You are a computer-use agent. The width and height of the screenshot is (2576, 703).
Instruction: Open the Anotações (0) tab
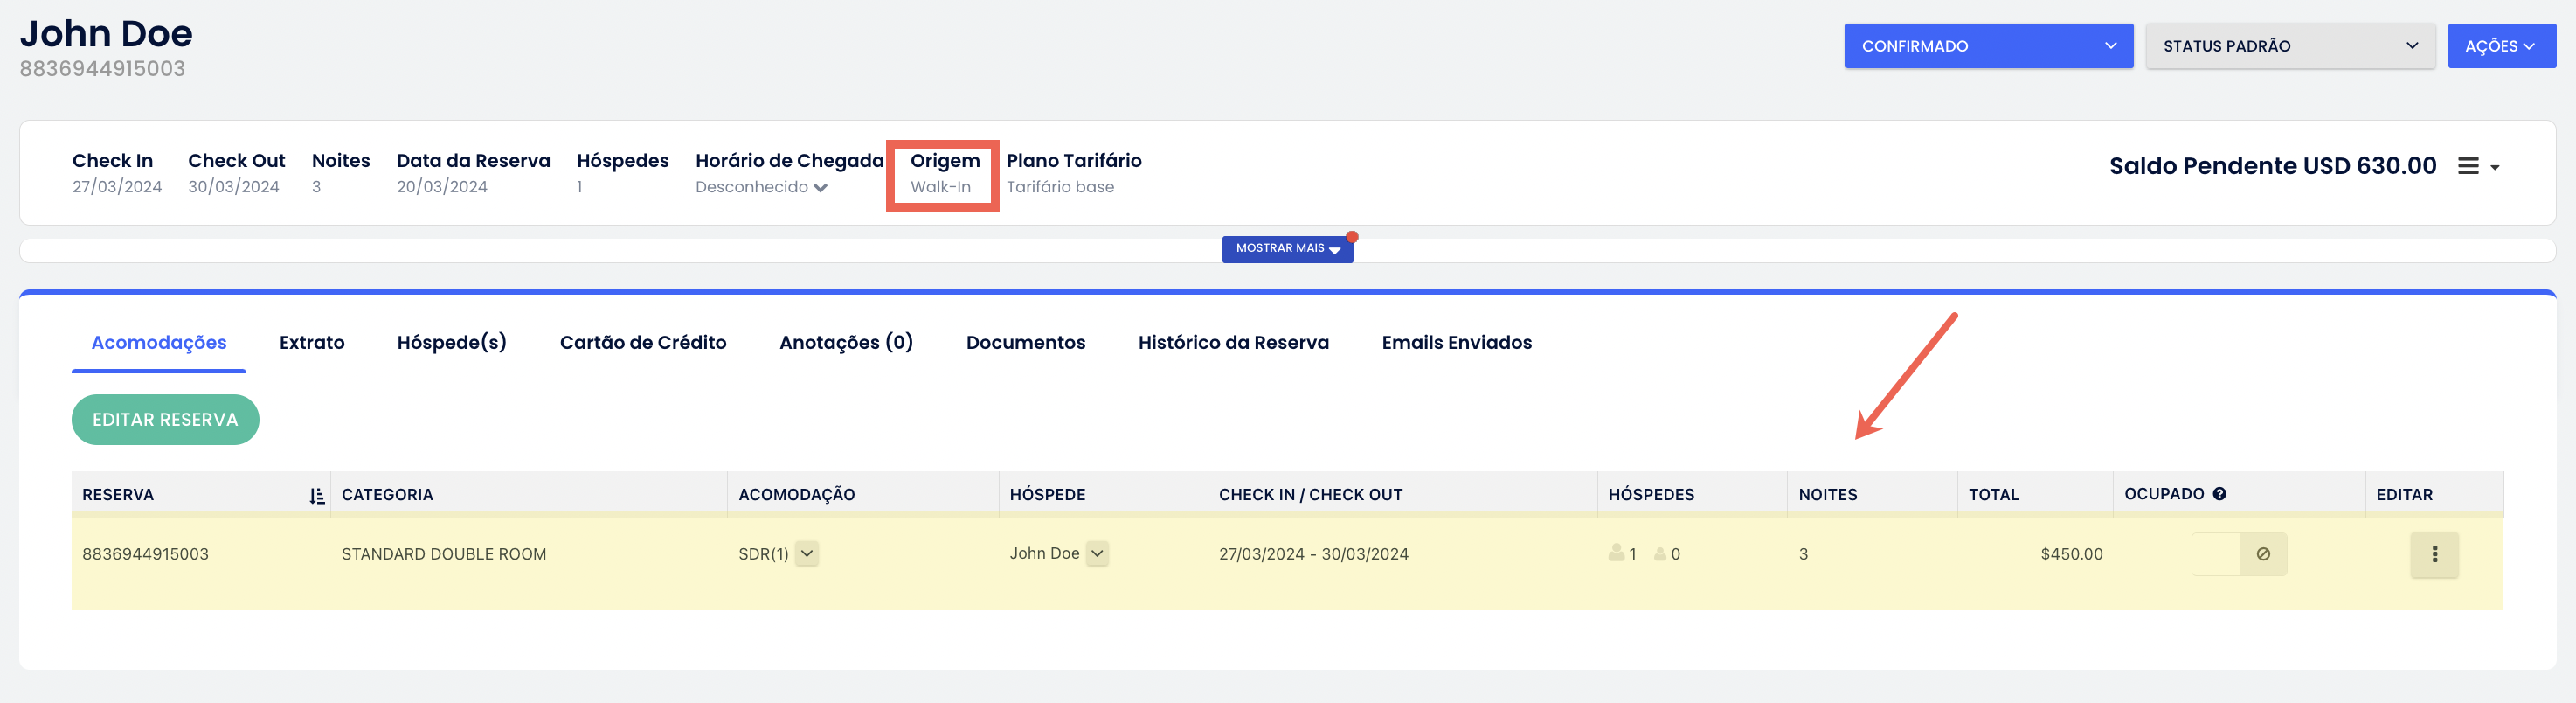[x=846, y=342]
